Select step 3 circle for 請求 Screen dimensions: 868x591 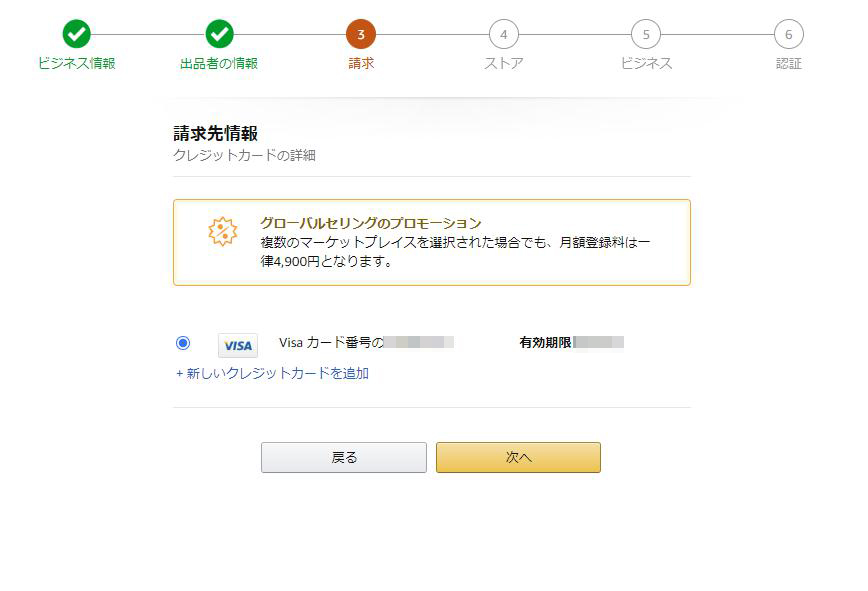361,34
